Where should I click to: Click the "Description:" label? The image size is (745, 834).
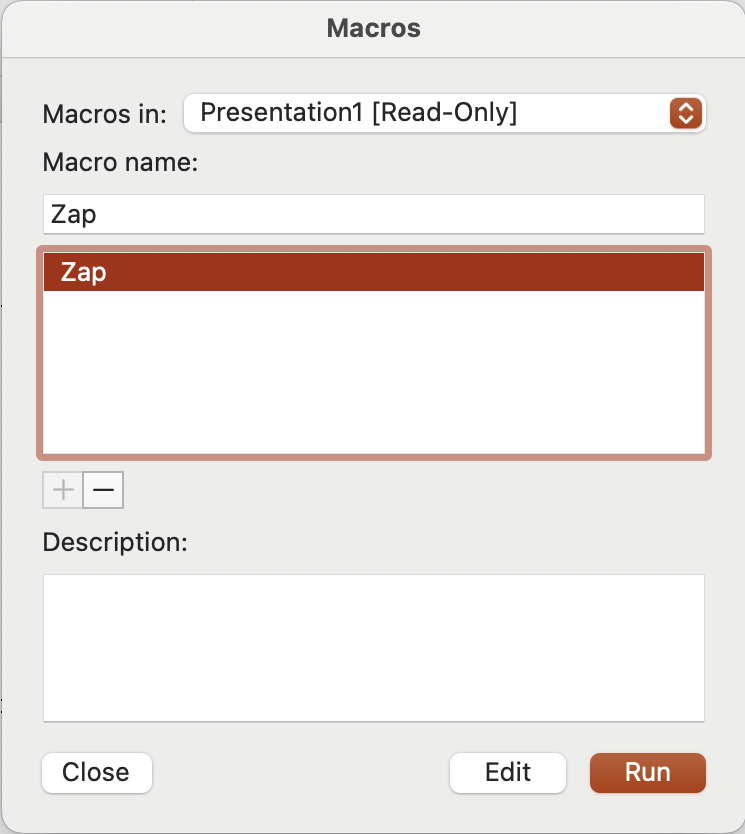point(115,543)
